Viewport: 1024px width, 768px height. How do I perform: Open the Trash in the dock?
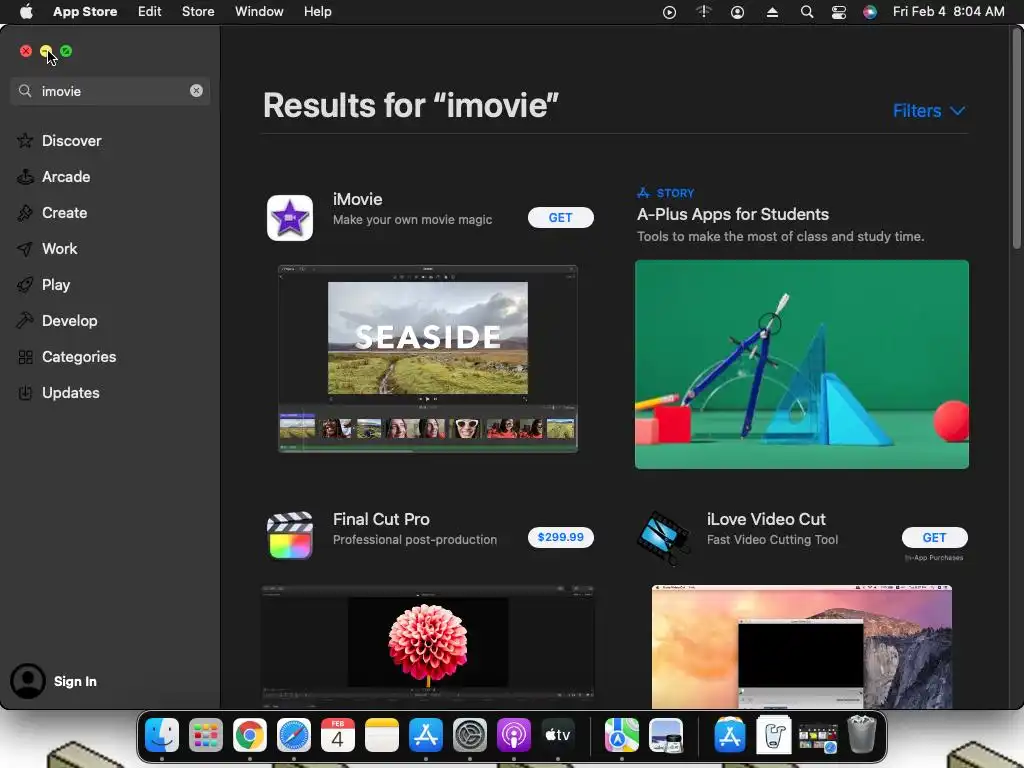coord(861,735)
